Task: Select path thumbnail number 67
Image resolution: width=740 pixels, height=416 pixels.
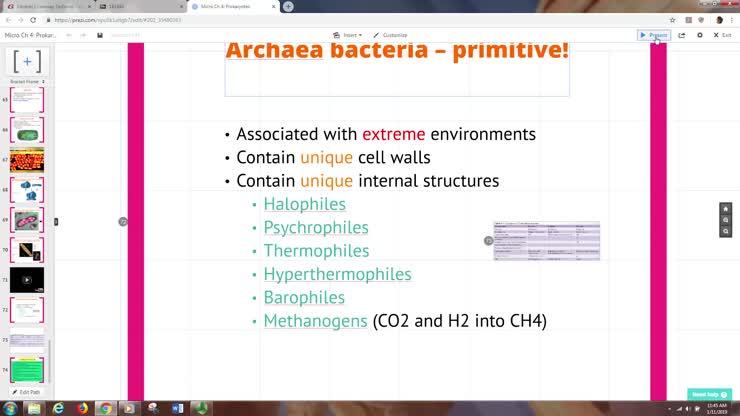Action: click(x=27, y=160)
